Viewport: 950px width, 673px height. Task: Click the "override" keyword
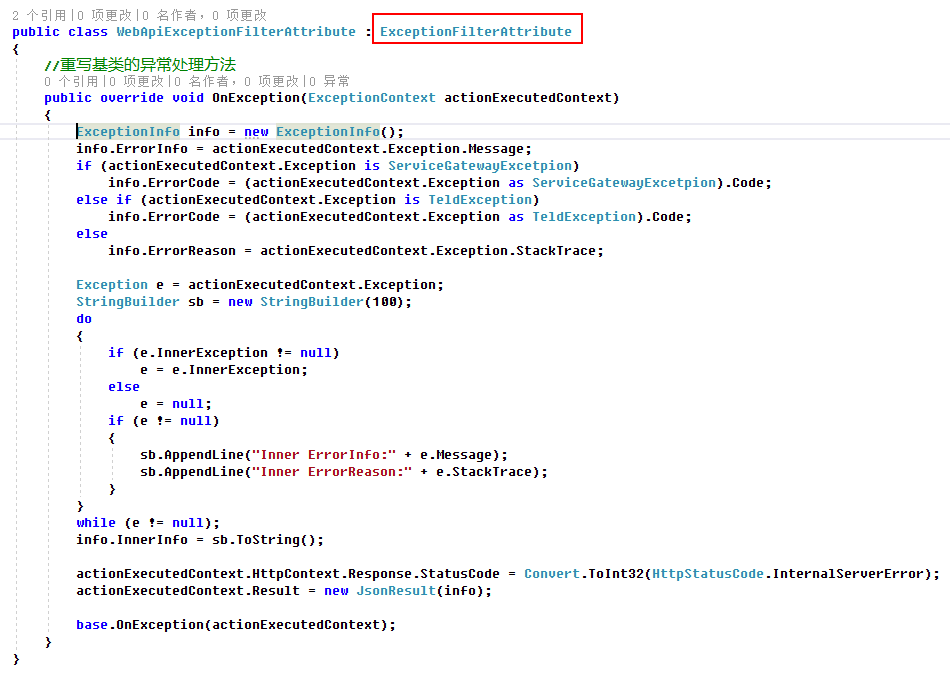click(131, 98)
